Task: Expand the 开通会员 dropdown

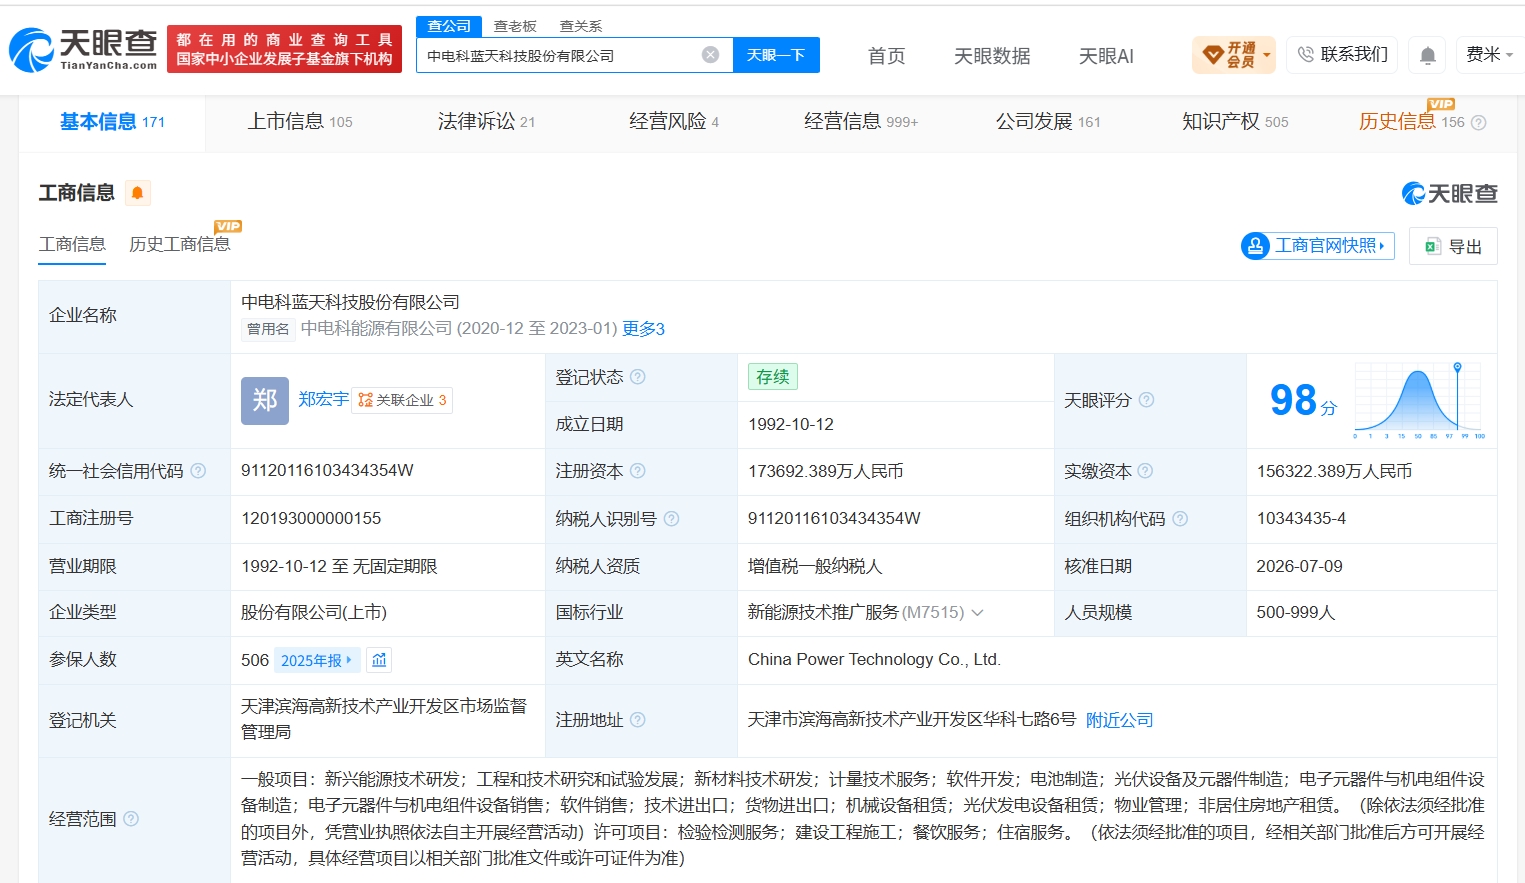Action: (x=1234, y=55)
